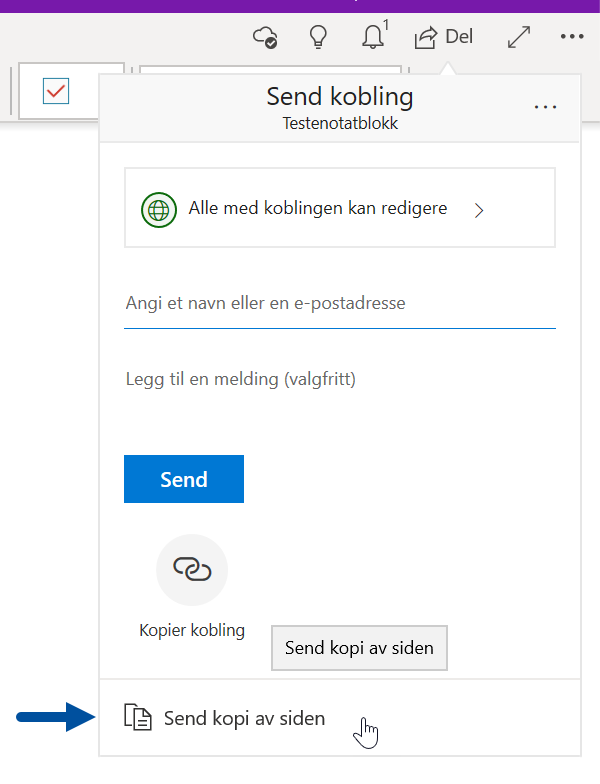
Task: Click the cloud sync status icon
Action: click(265, 37)
